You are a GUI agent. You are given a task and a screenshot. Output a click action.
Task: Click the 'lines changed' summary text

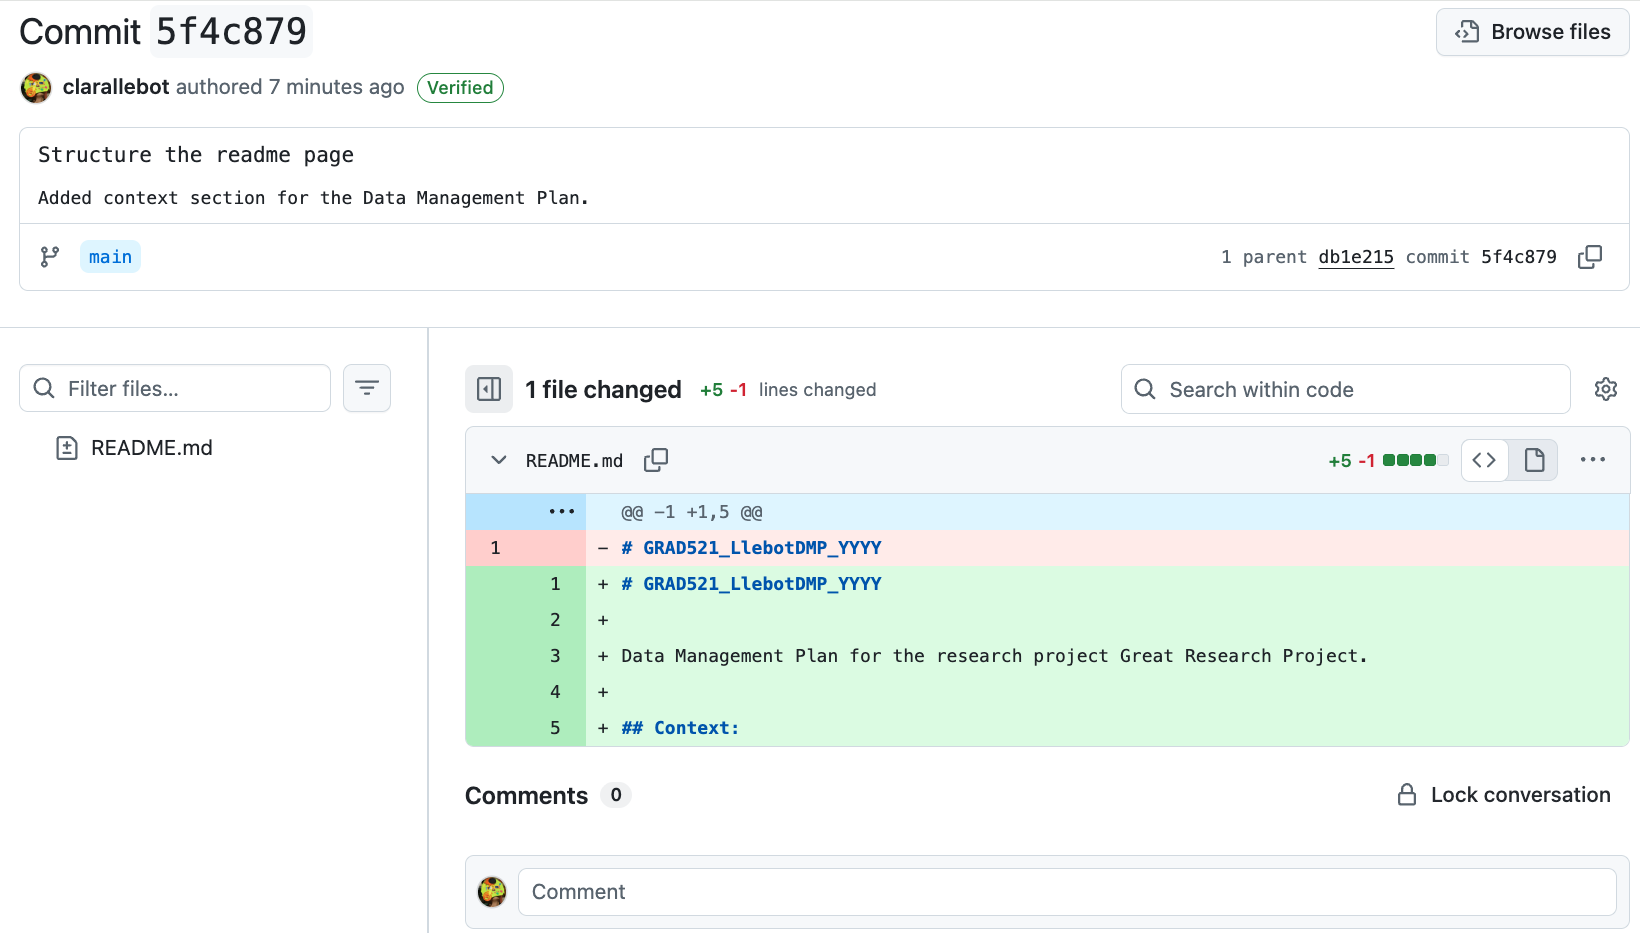[817, 390]
